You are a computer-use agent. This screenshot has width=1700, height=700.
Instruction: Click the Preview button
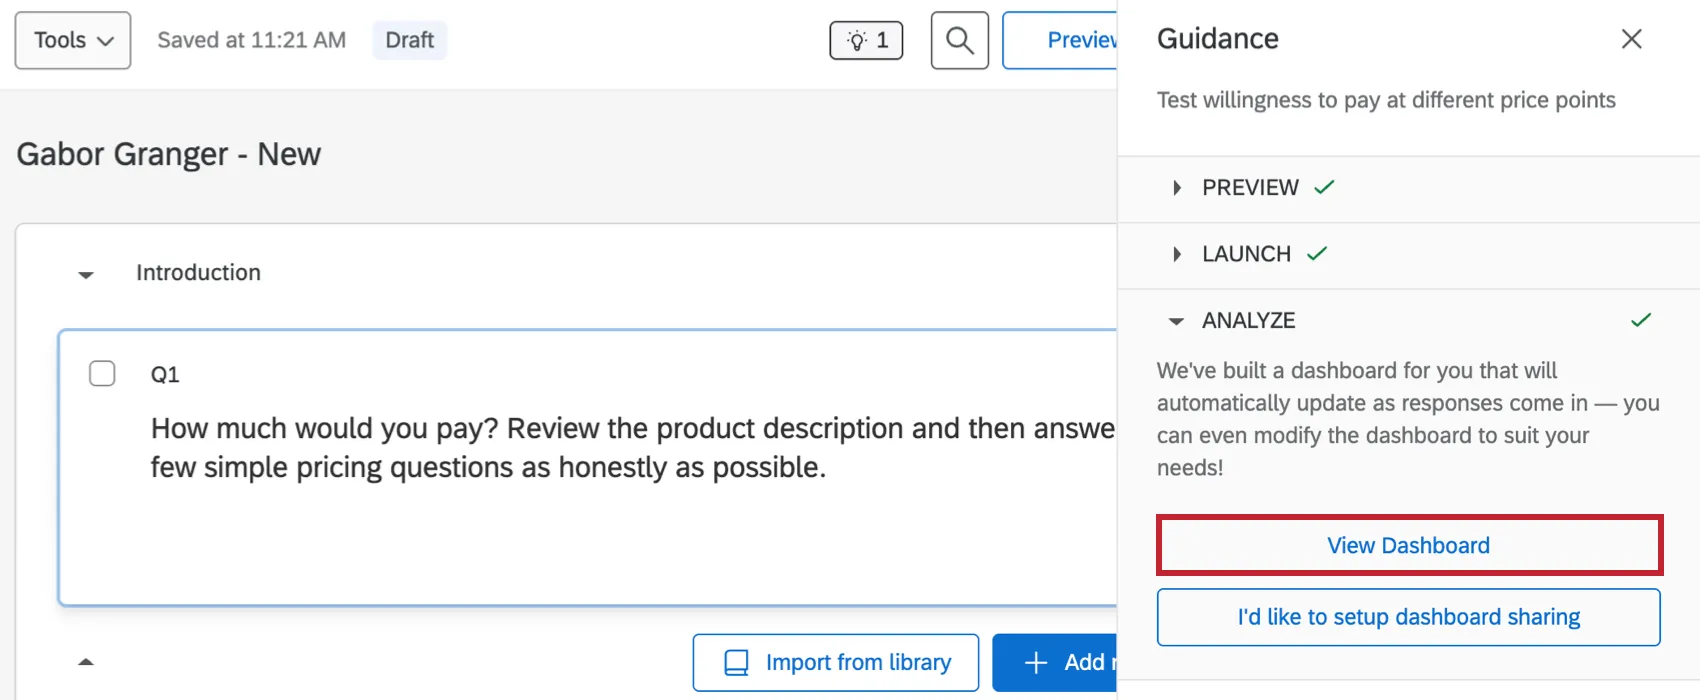[1060, 40]
